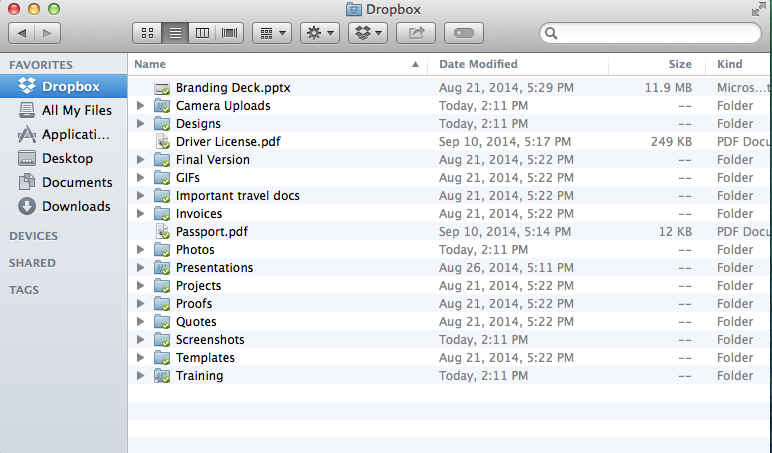Expand the Camera Uploads folder
This screenshot has height=453, width=772.
pos(140,105)
